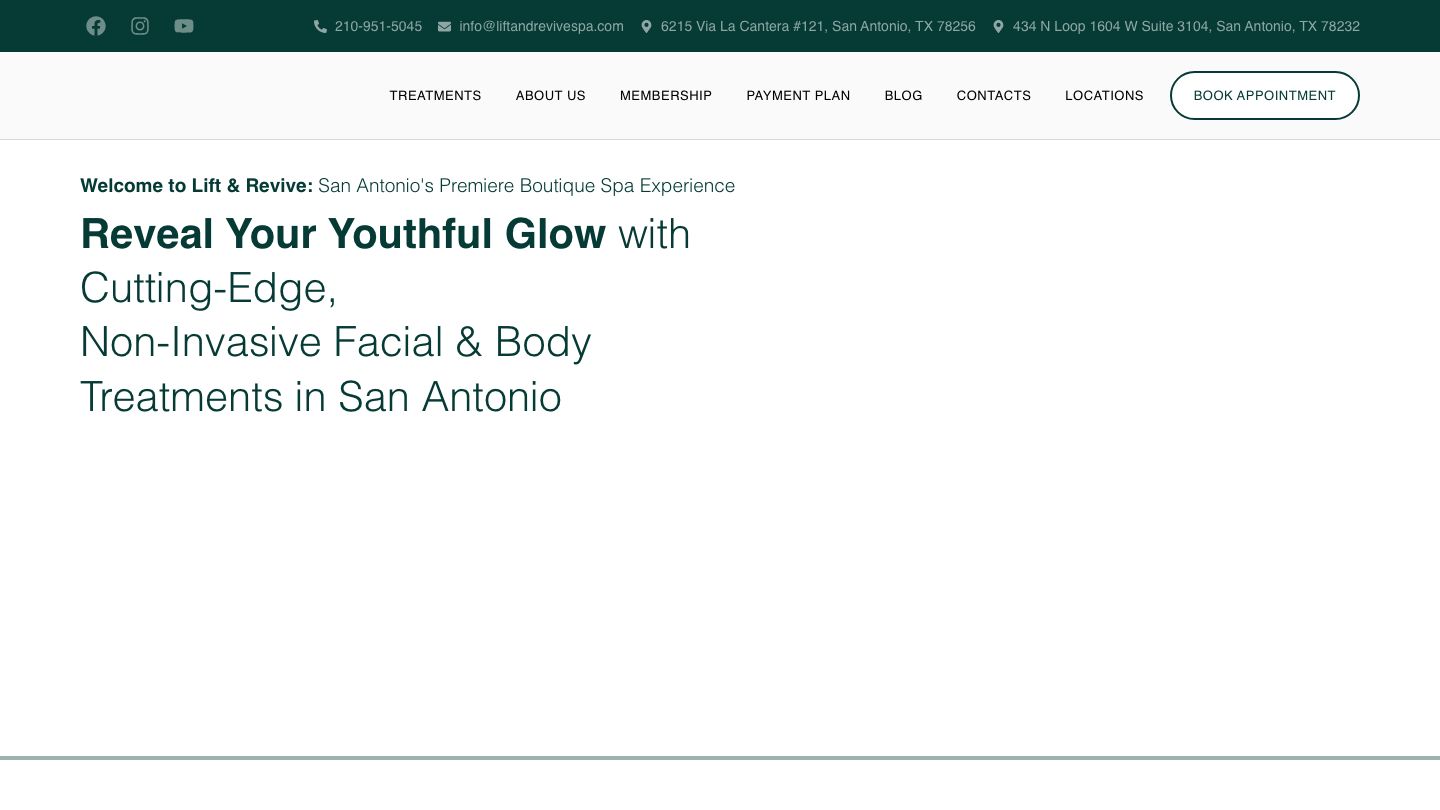Click the map pin beside N Loop 1604
The height and width of the screenshot is (810, 1440).
pyautogui.click(x=998, y=27)
